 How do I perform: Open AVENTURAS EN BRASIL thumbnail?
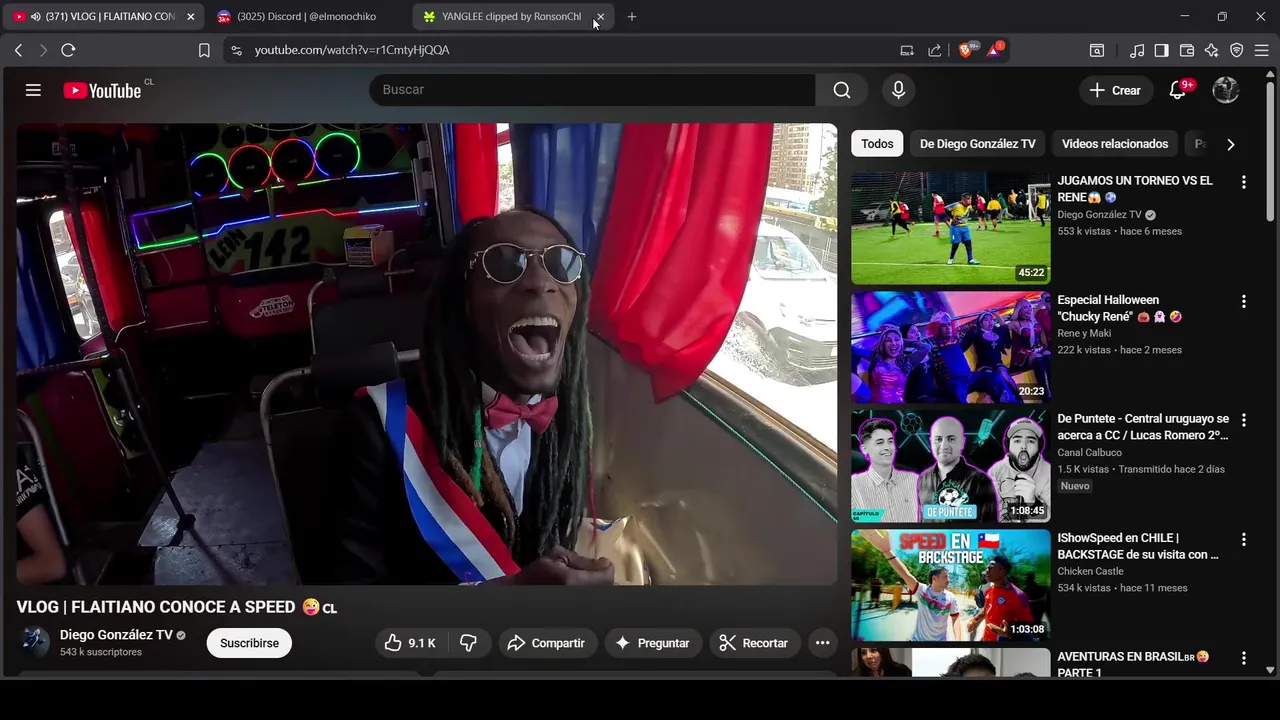click(x=950, y=663)
